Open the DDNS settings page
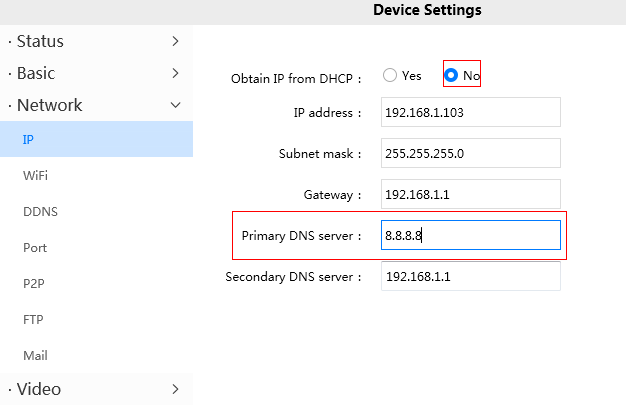Image resolution: width=626 pixels, height=405 pixels. (39, 211)
